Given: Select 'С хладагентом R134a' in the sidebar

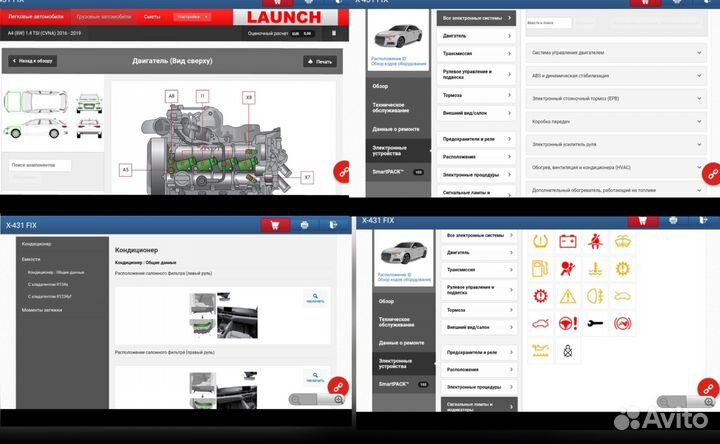Looking at the screenshot, I should [48, 285].
